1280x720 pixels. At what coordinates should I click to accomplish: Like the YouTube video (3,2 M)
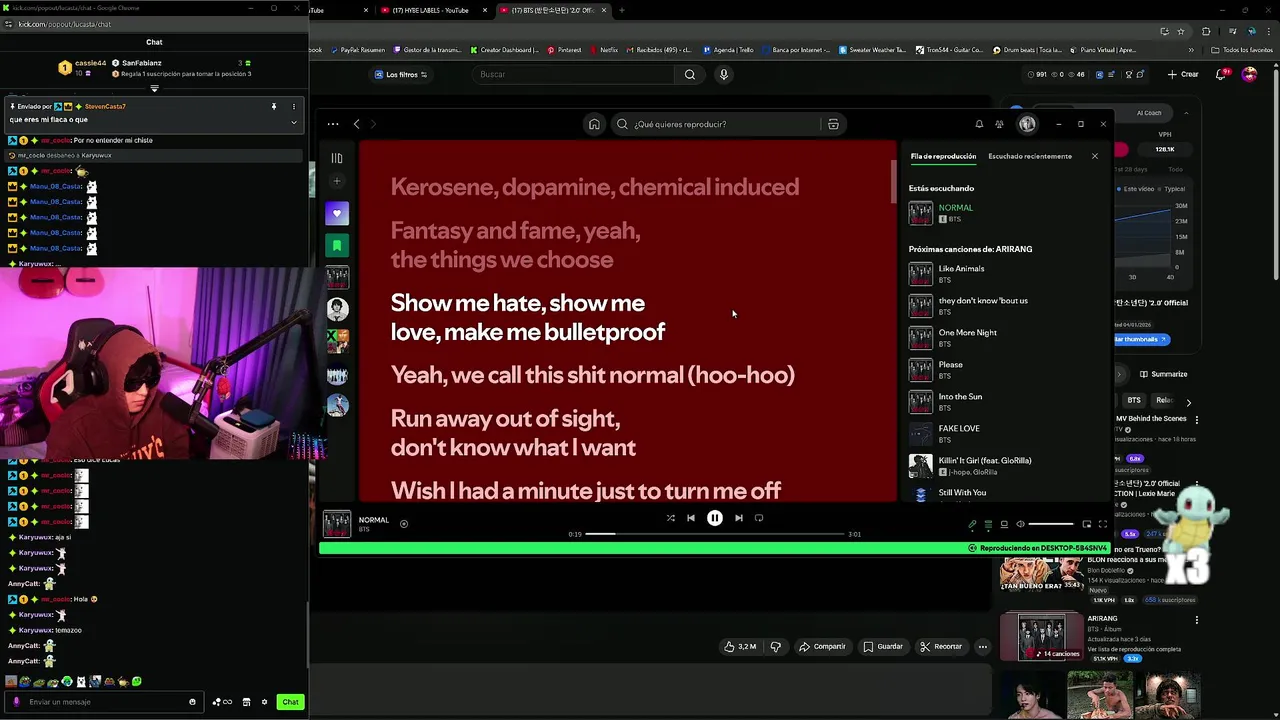(x=740, y=647)
